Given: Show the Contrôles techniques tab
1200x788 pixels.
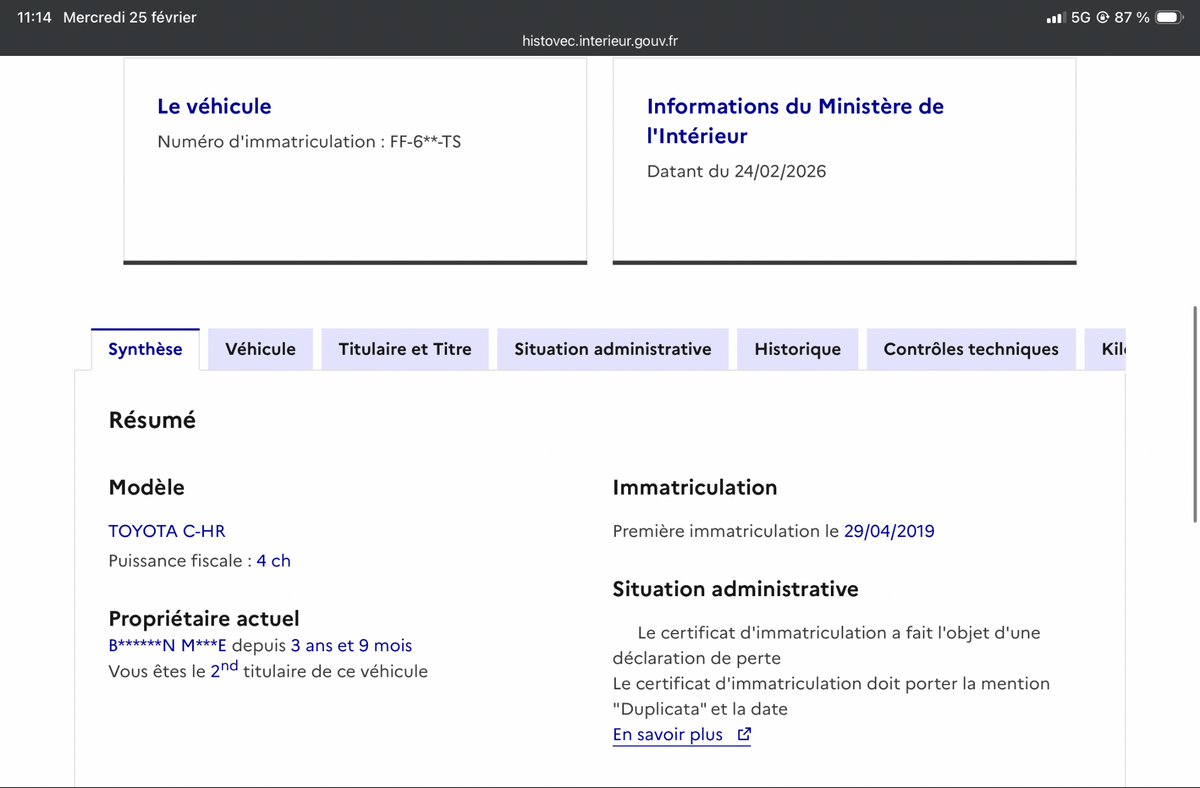Looking at the screenshot, I should tap(970, 349).
